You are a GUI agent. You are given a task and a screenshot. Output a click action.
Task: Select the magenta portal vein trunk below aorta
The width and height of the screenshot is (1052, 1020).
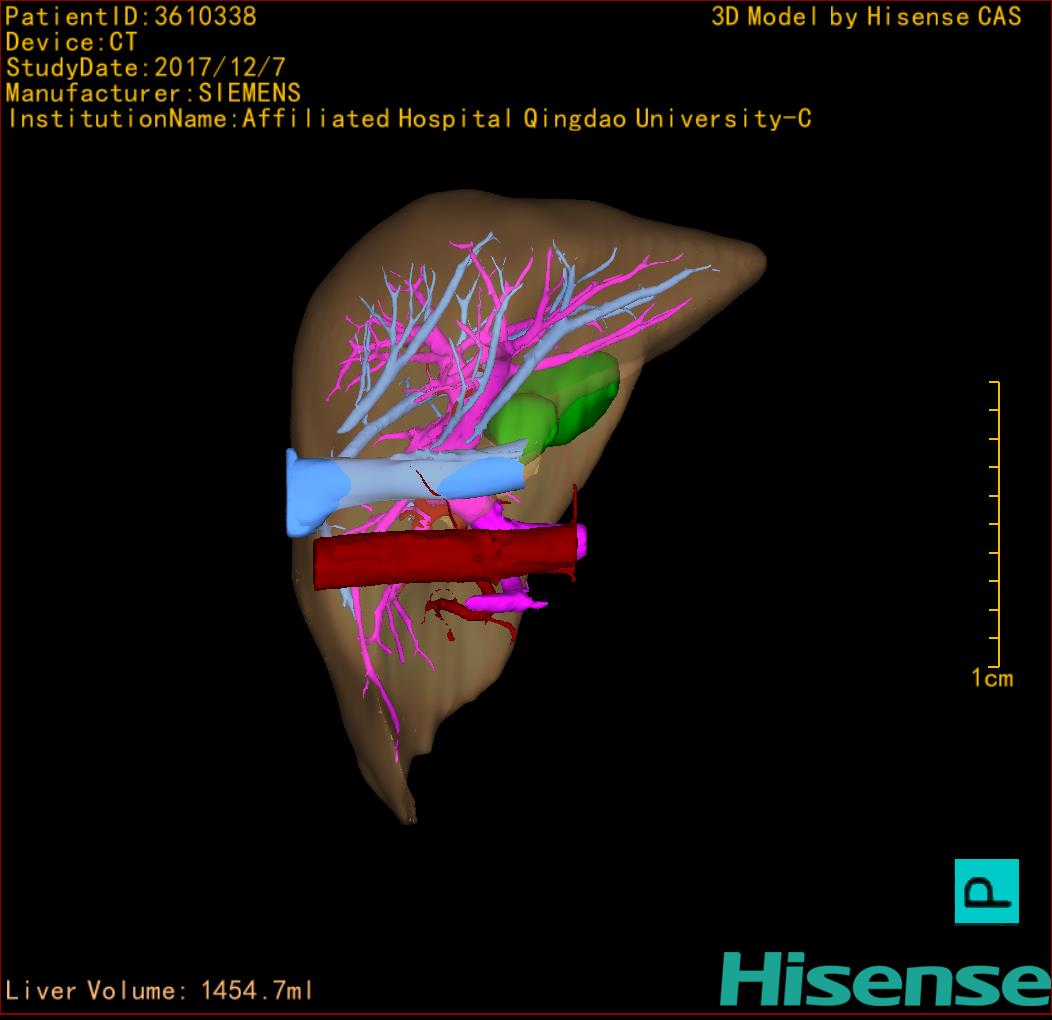[507, 602]
